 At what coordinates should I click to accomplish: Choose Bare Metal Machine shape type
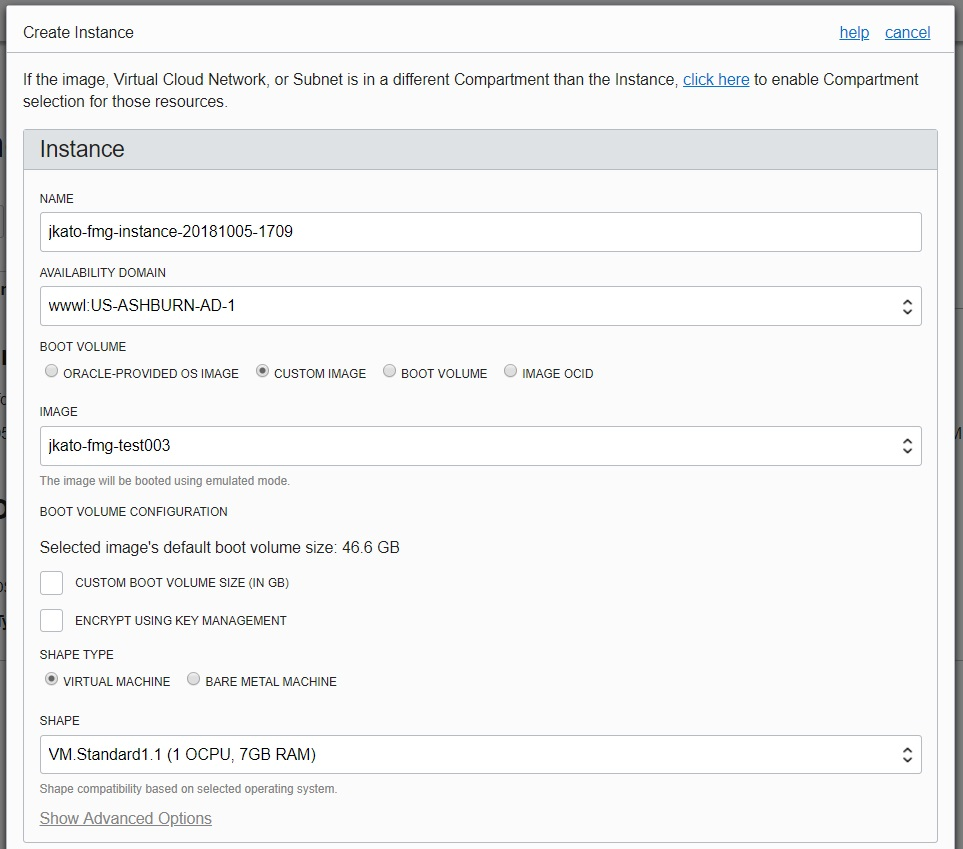coord(194,680)
